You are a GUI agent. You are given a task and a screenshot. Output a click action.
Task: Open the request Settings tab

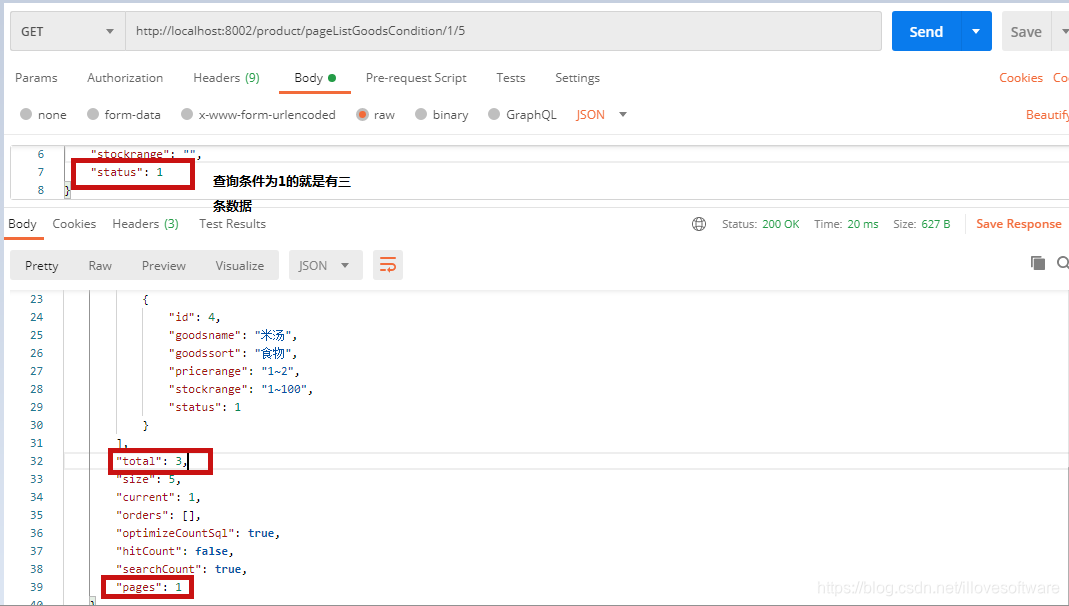click(577, 78)
